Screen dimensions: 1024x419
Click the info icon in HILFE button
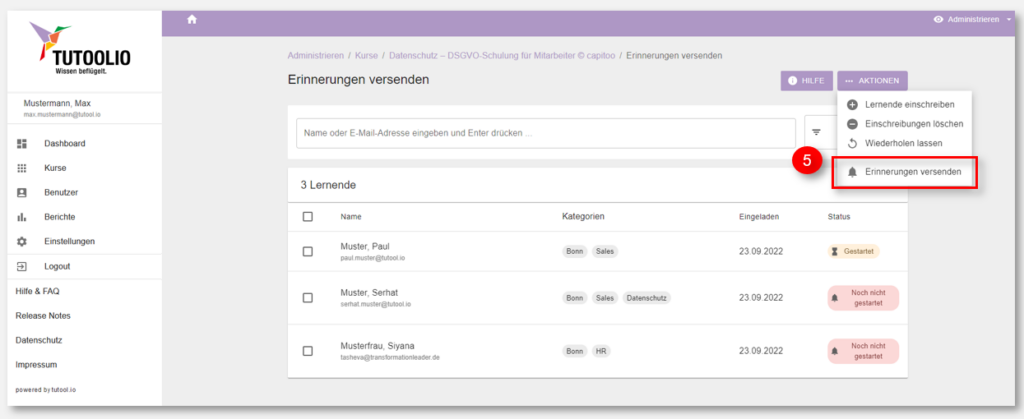(x=793, y=81)
